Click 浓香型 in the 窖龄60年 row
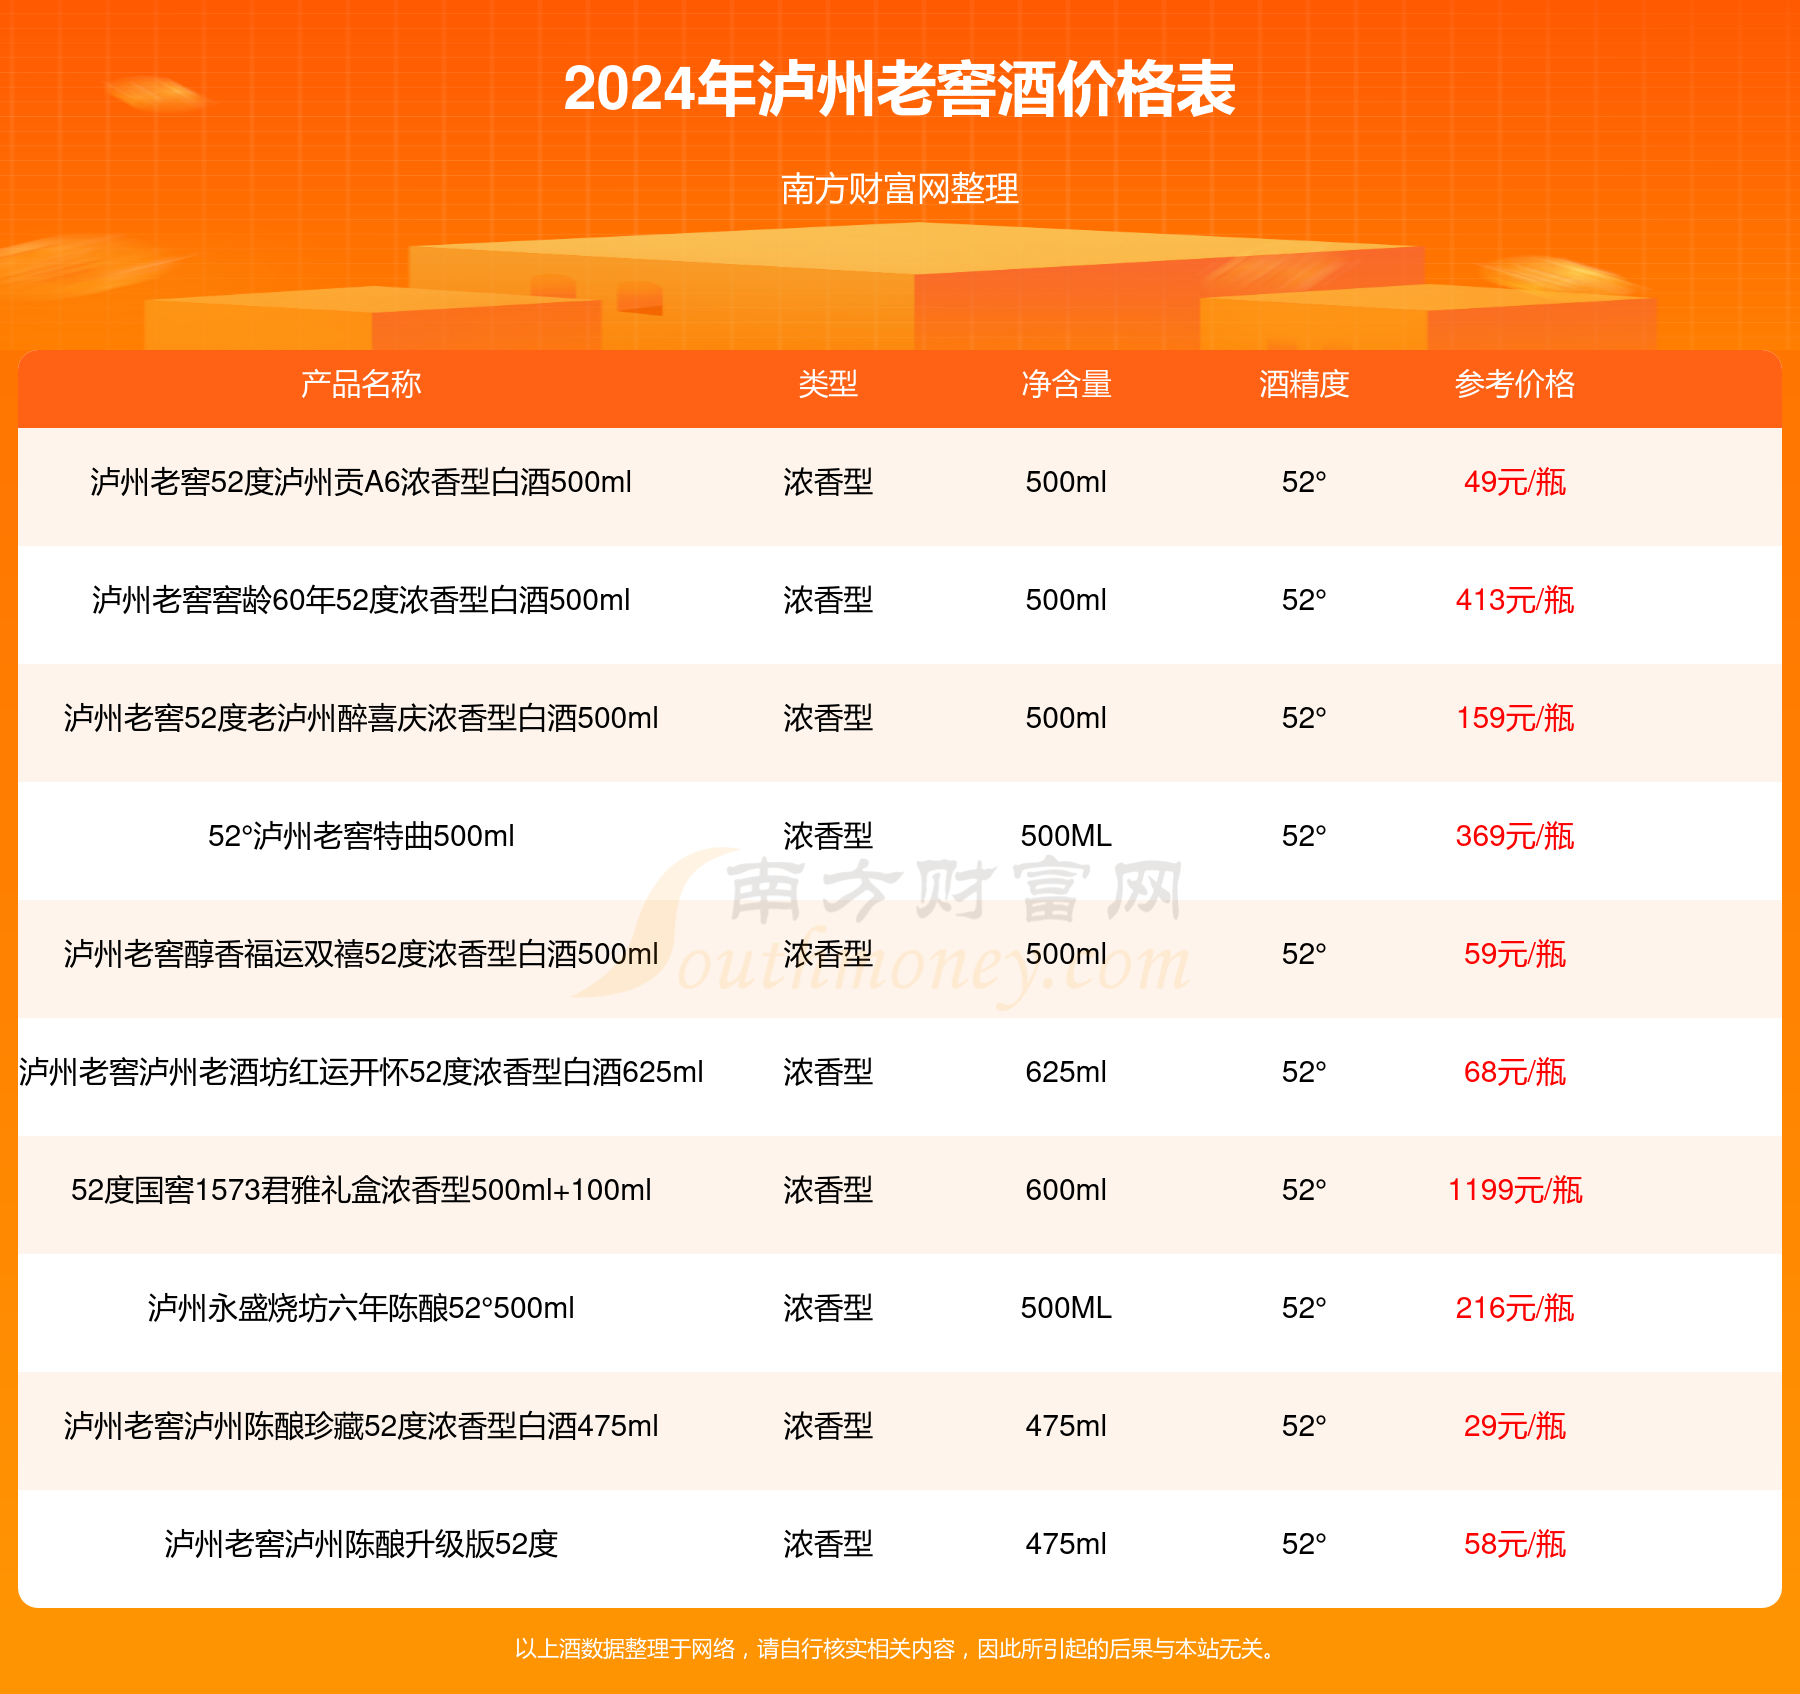This screenshot has width=1800, height=1694. coord(828,600)
